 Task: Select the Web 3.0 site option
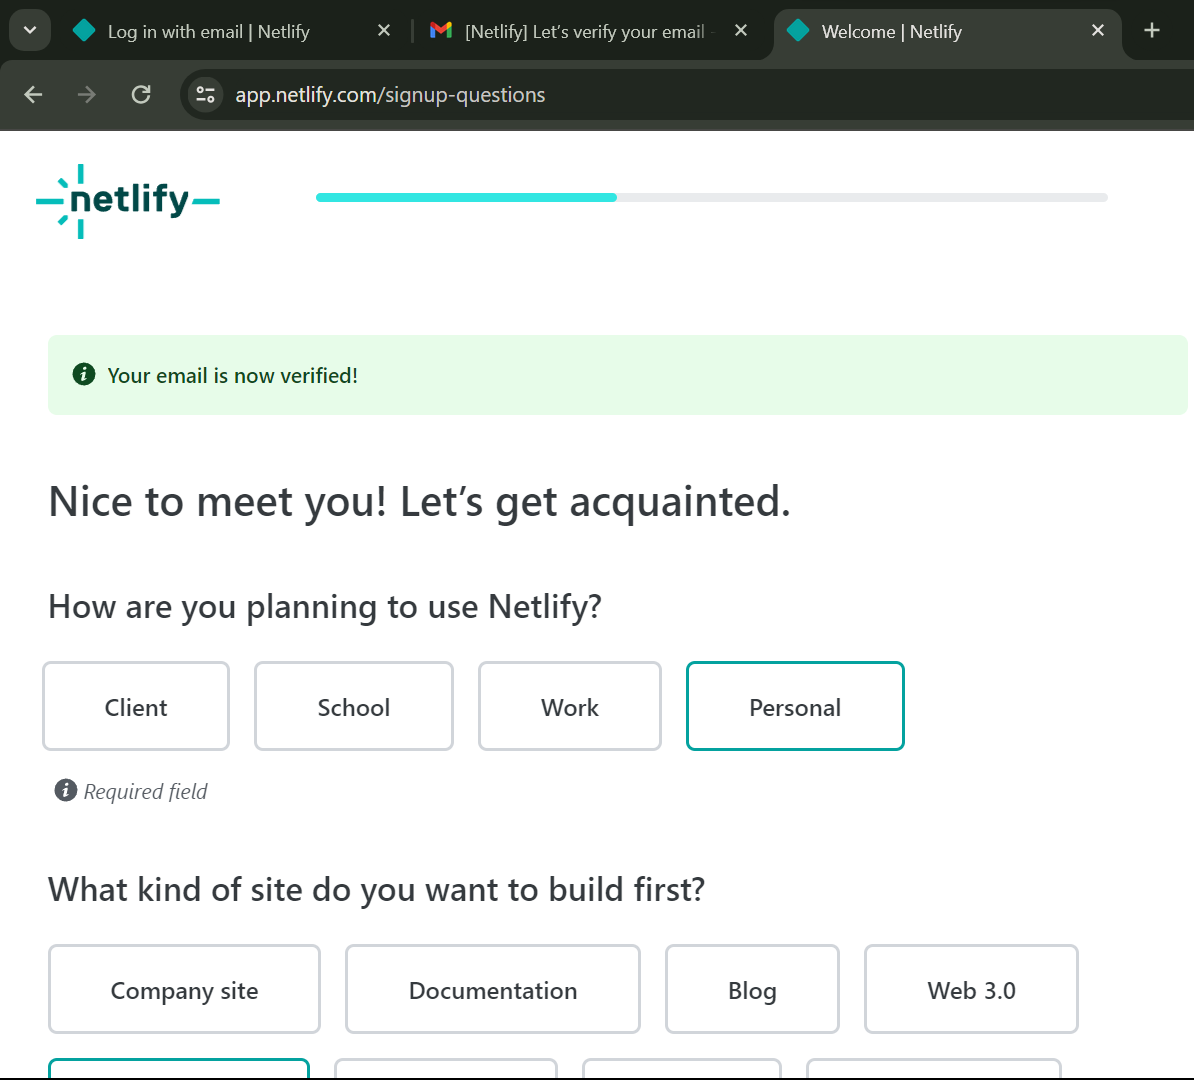point(970,989)
